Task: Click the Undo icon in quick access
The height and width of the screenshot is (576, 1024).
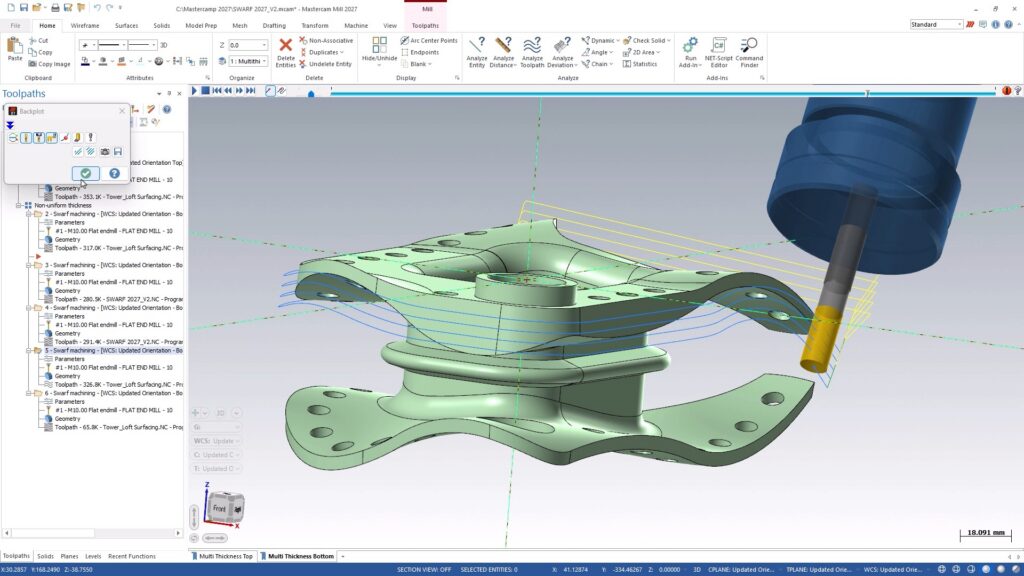Action: pyautogui.click(x=97, y=8)
